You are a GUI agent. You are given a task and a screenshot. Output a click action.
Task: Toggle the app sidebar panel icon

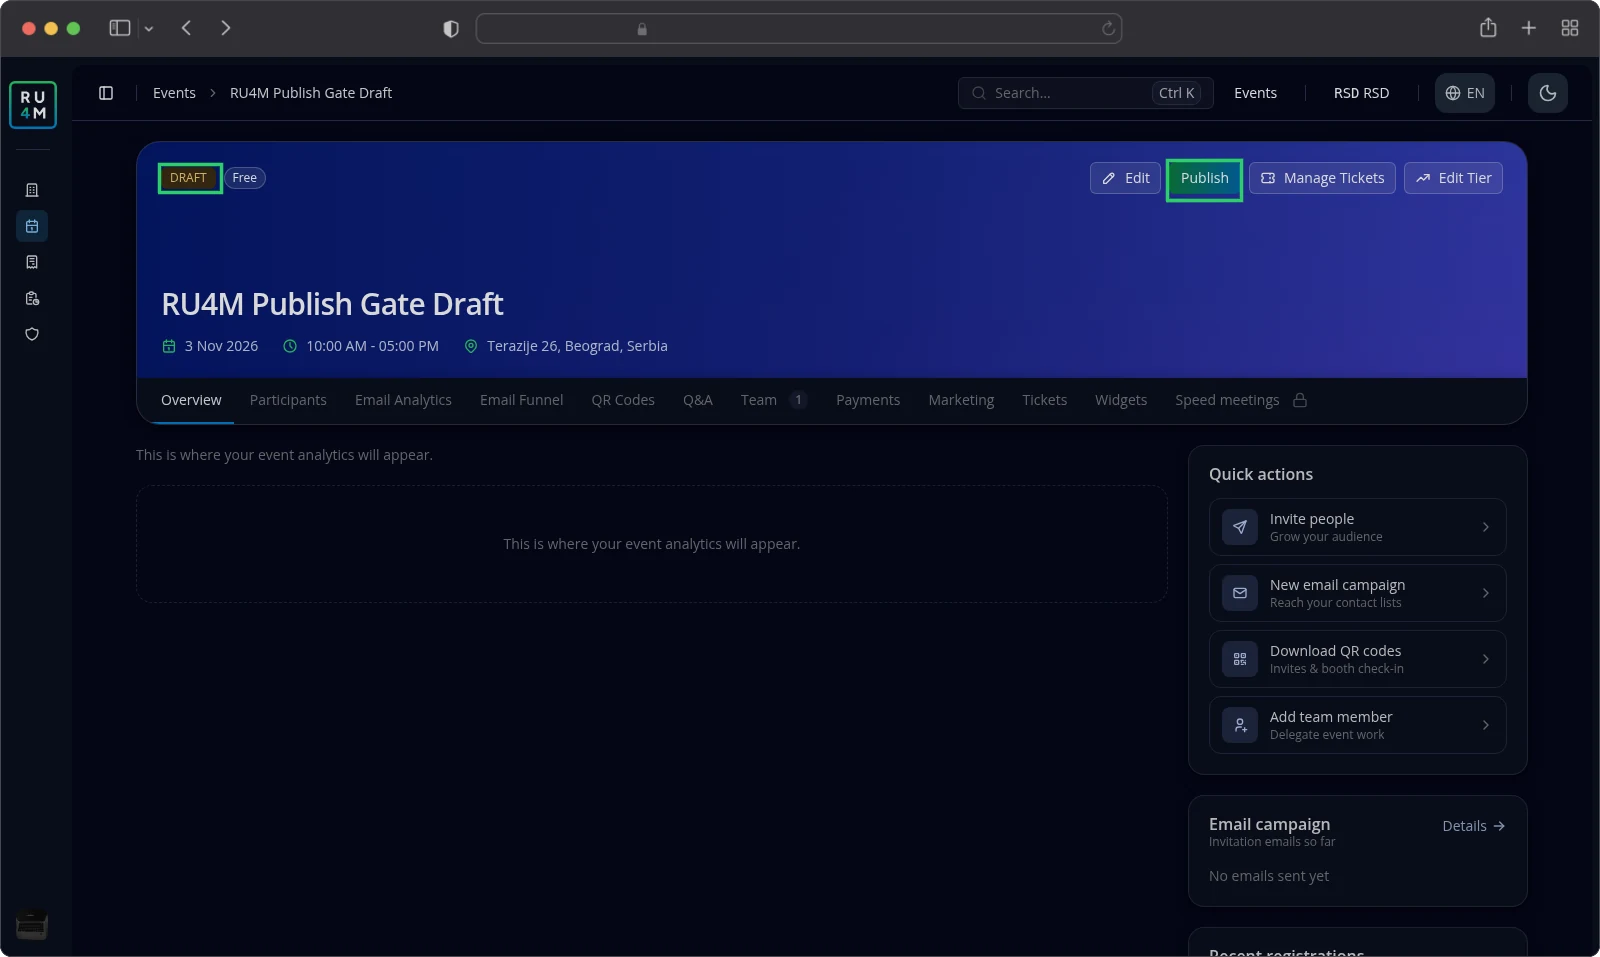point(106,93)
